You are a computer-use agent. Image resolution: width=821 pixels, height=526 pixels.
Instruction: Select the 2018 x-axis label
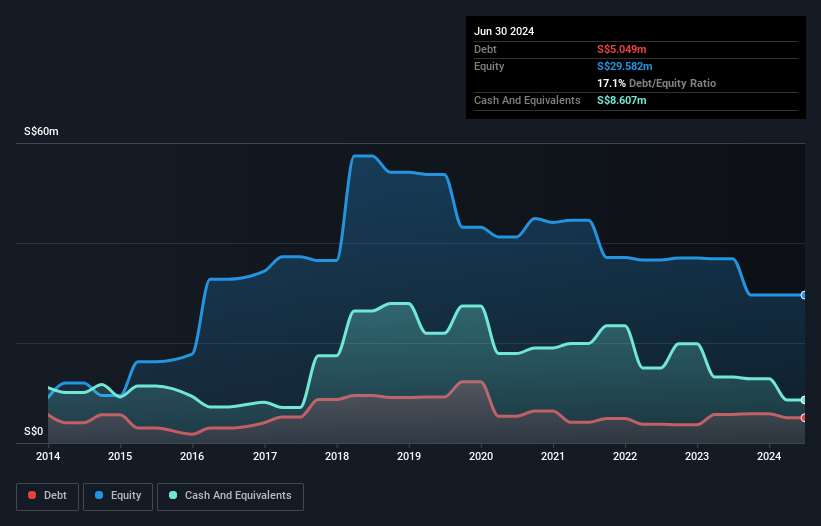tap(337, 456)
